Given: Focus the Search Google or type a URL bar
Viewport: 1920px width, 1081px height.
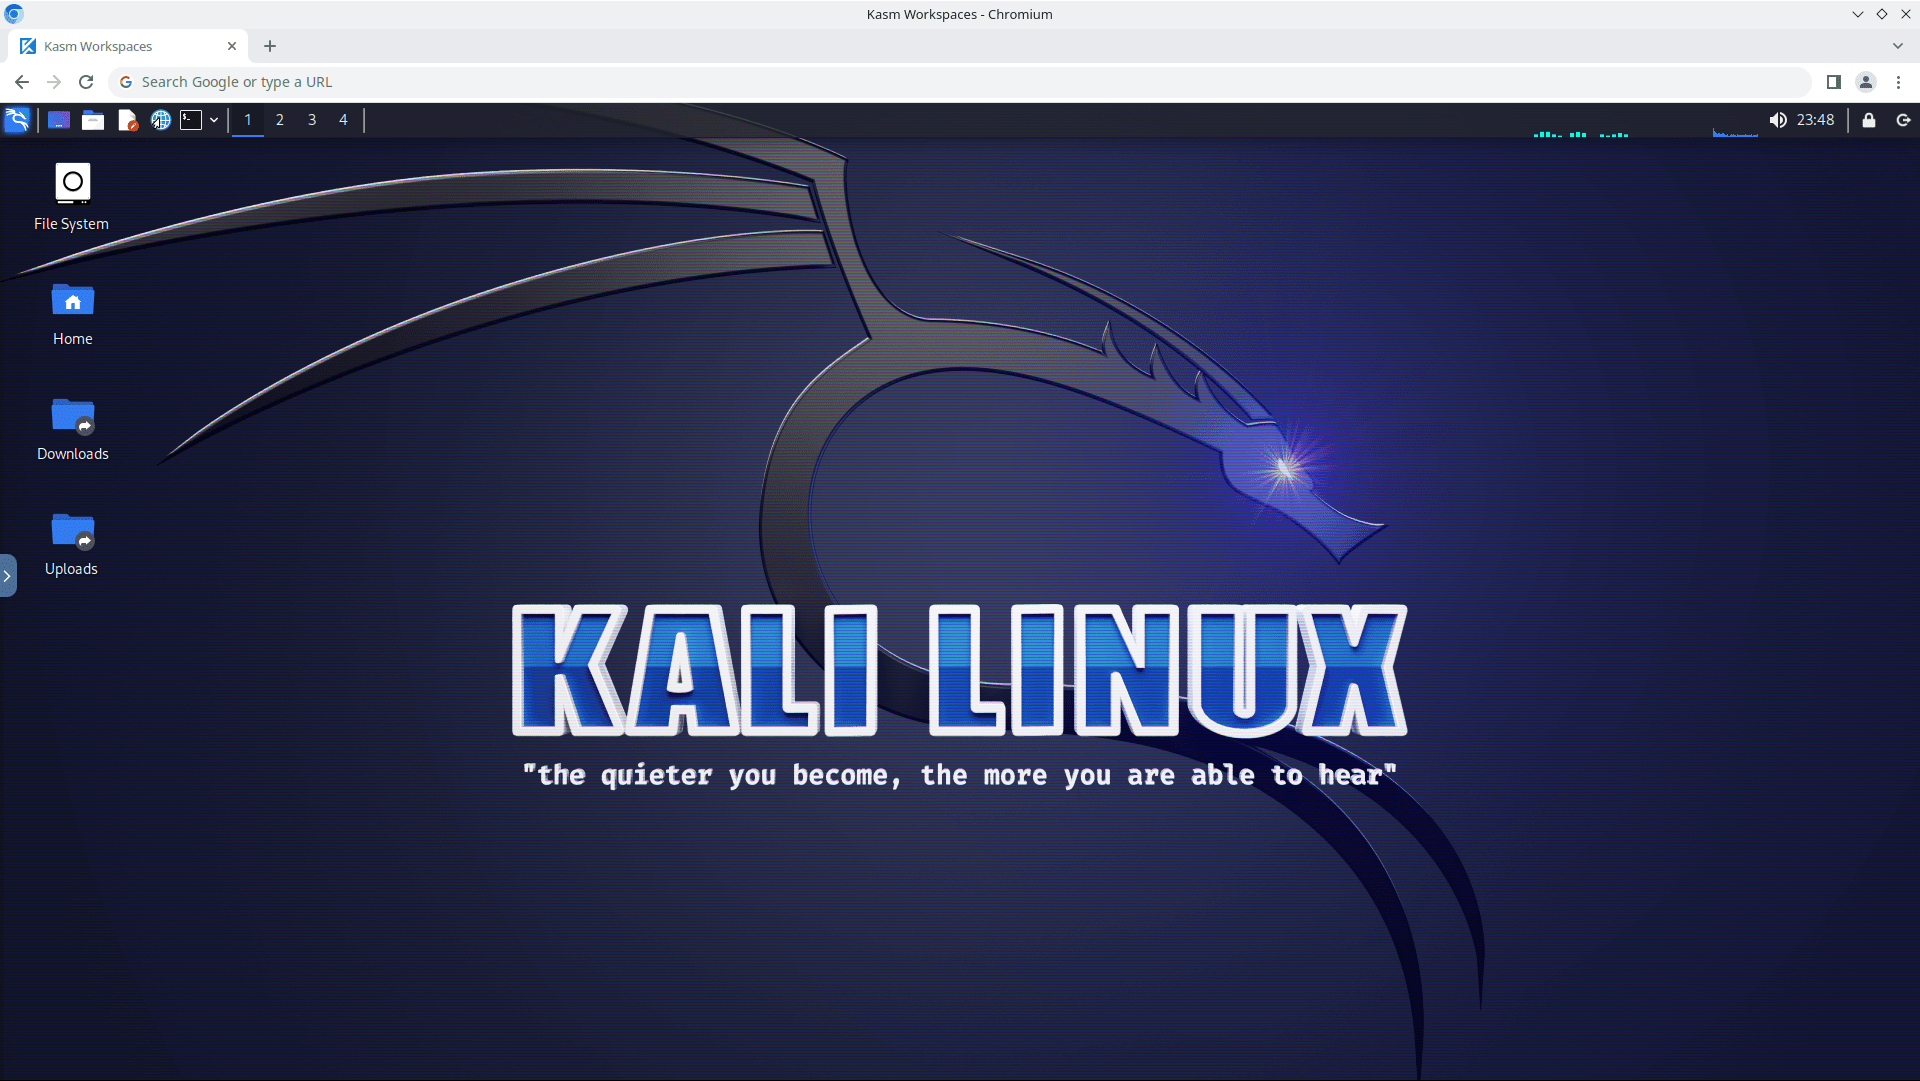Looking at the screenshot, I should click(960, 82).
